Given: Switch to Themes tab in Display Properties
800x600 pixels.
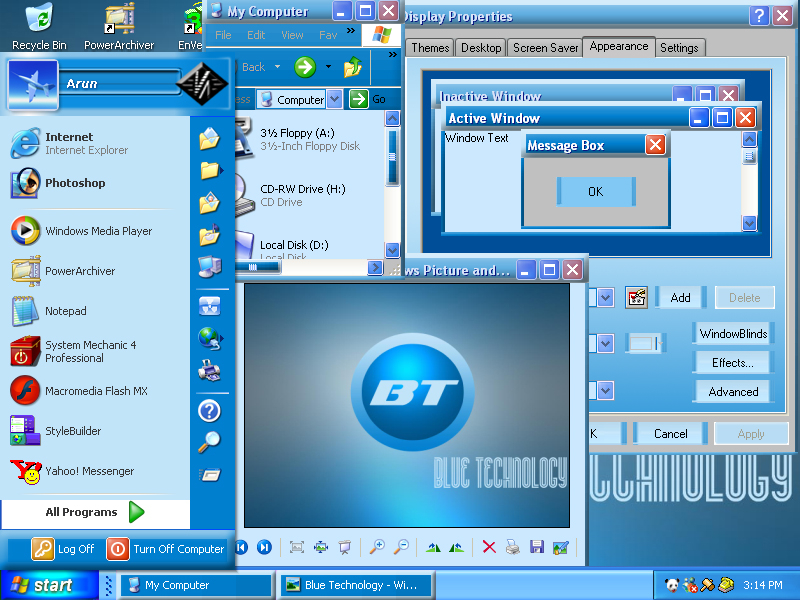Looking at the screenshot, I should 430,47.
